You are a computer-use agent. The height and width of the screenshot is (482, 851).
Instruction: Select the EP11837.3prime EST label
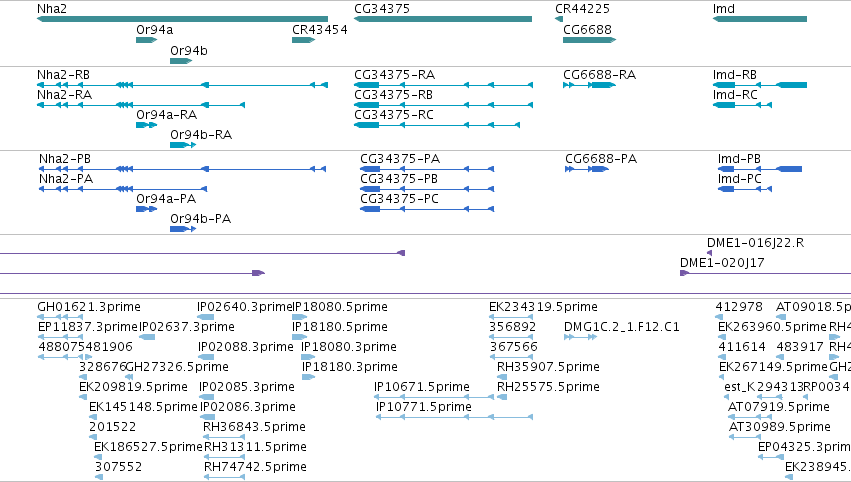point(88,327)
